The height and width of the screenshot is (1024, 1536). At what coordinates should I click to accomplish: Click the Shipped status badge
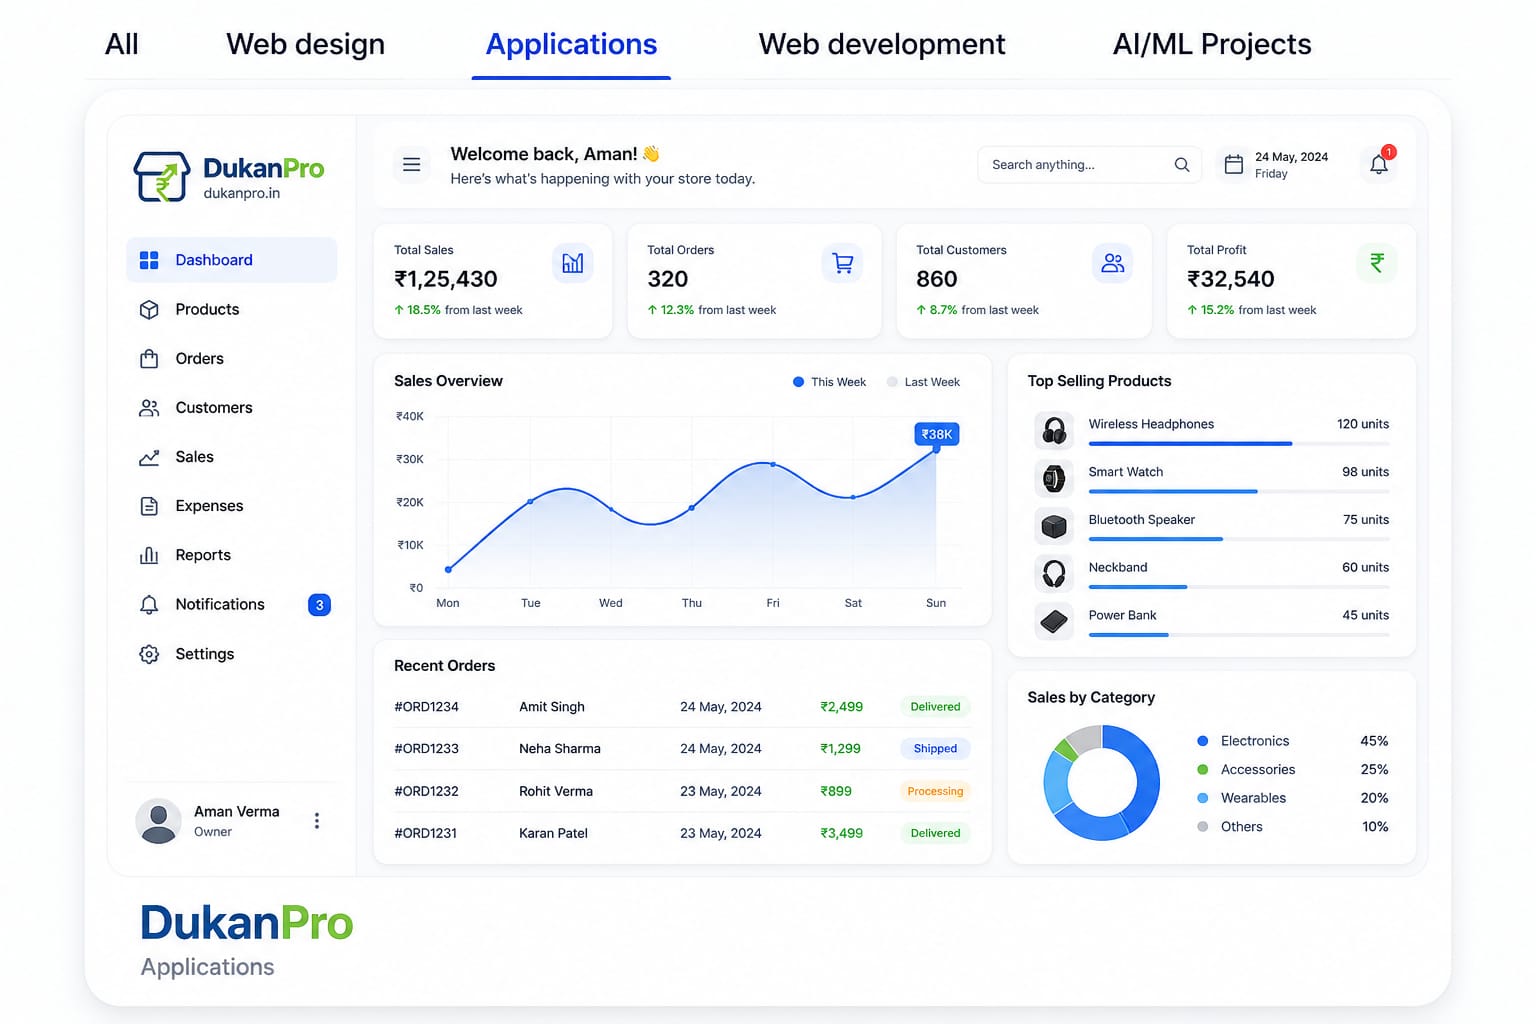pos(935,749)
